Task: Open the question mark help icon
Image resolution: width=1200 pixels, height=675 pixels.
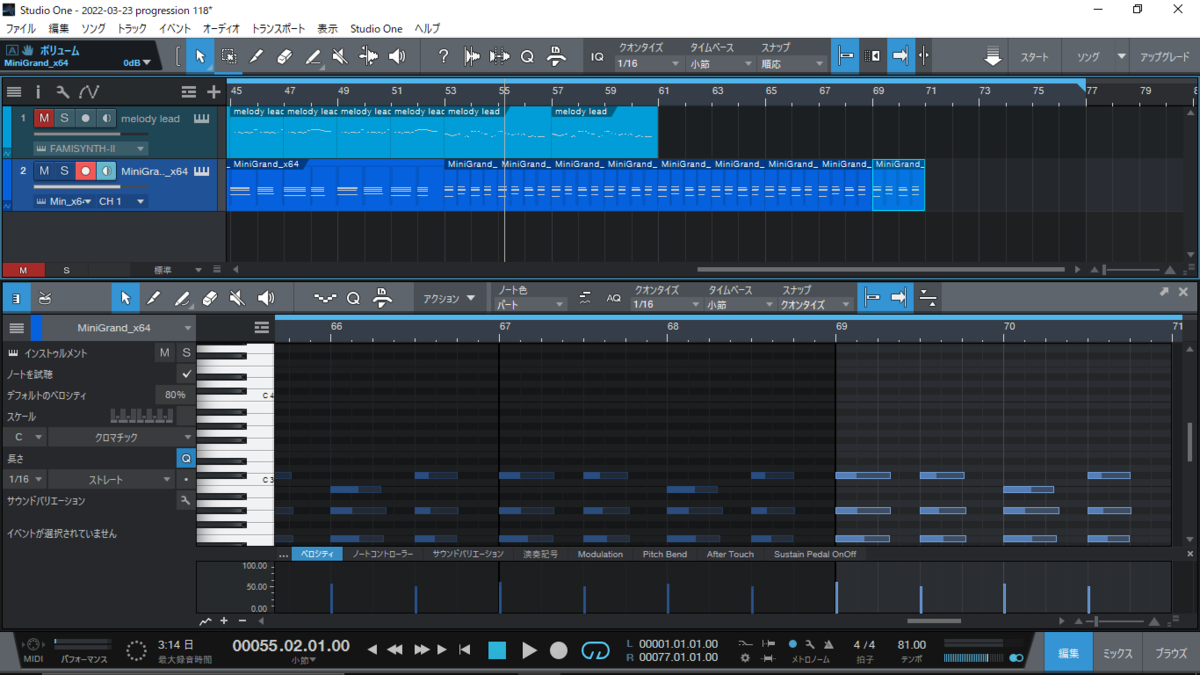Action: [444, 57]
